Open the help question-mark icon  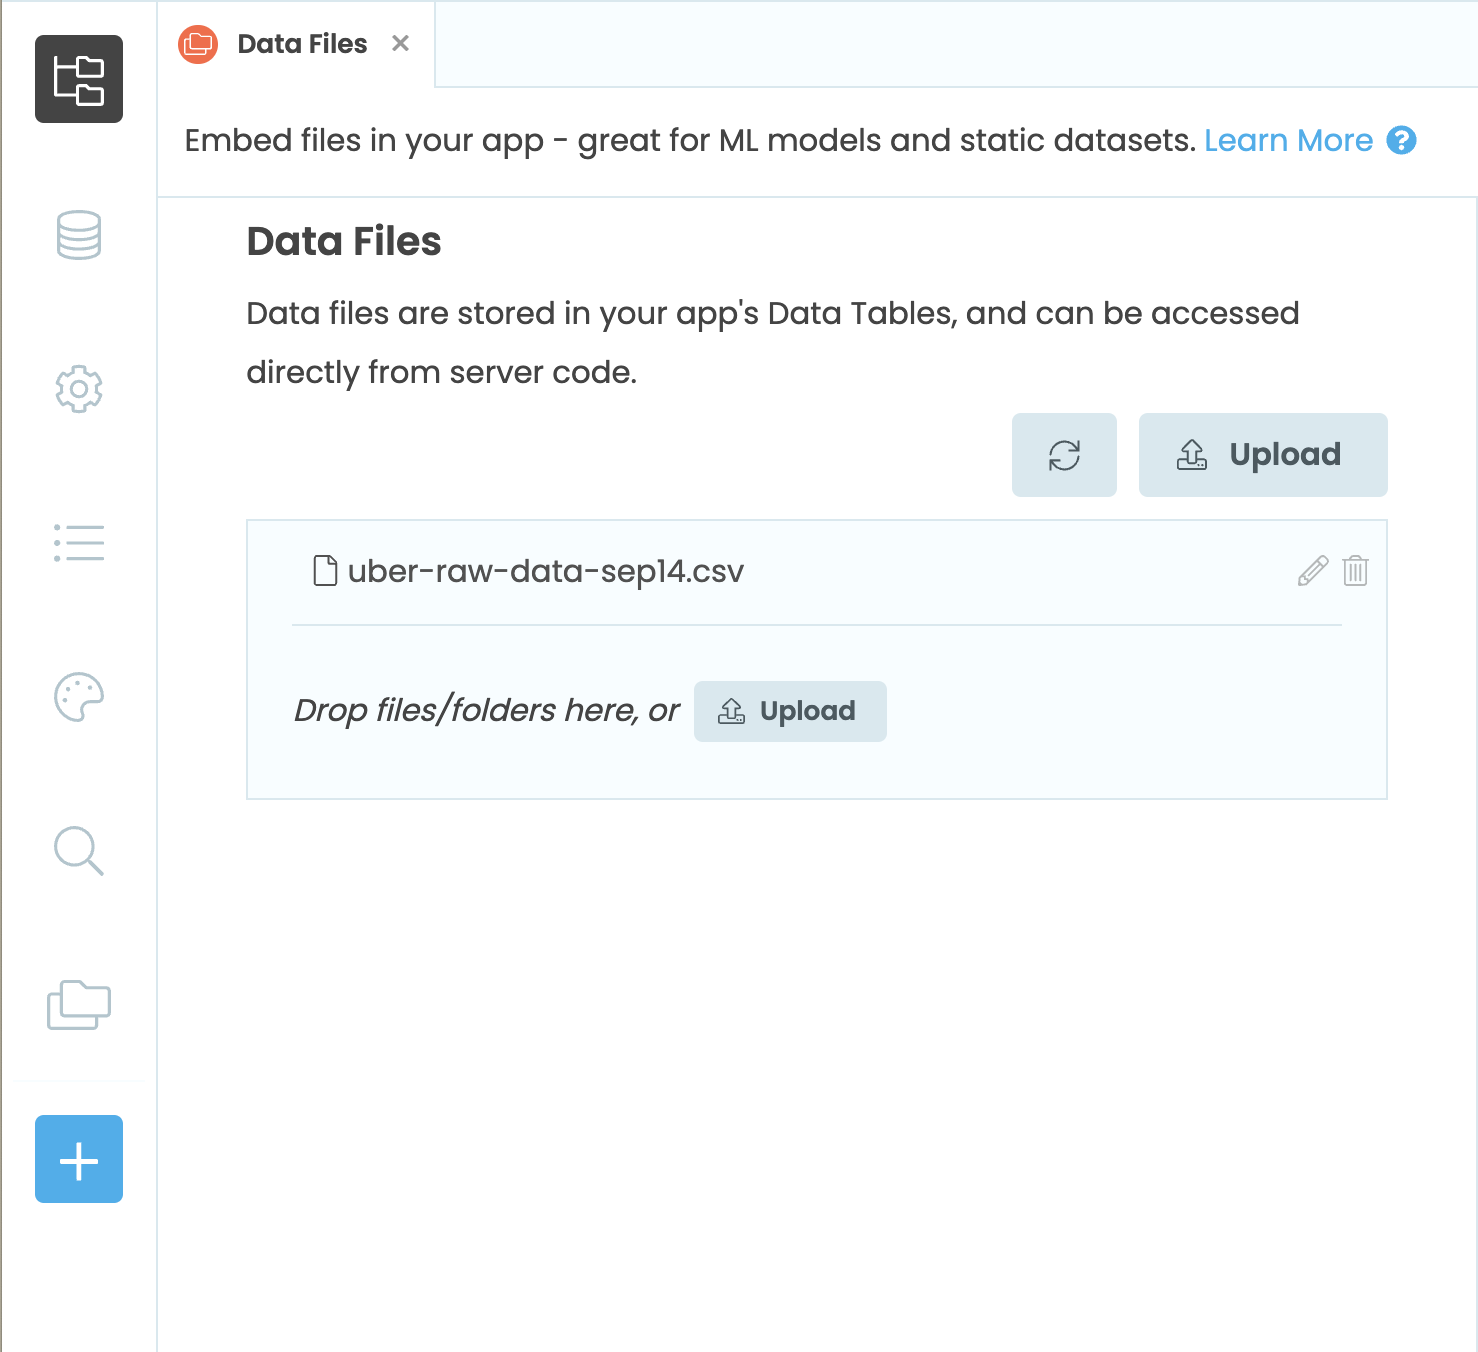pyautogui.click(x=1403, y=141)
